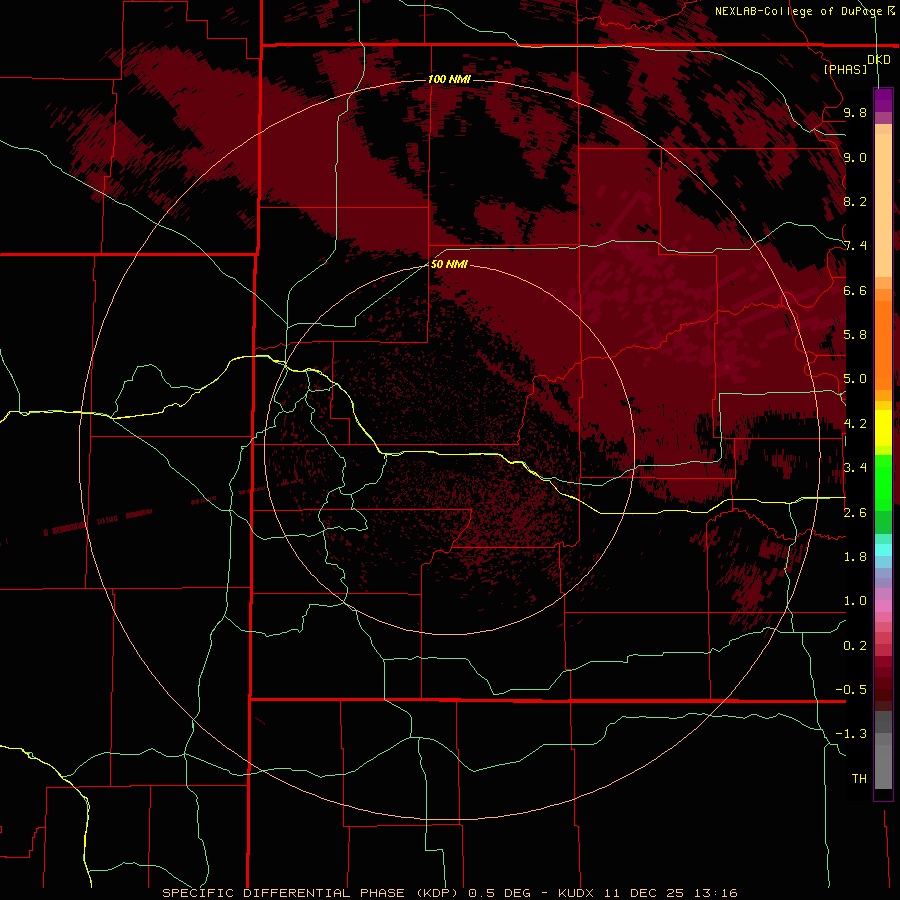
Task: Click the -1.3 value on the color scale
Action: coord(851,734)
